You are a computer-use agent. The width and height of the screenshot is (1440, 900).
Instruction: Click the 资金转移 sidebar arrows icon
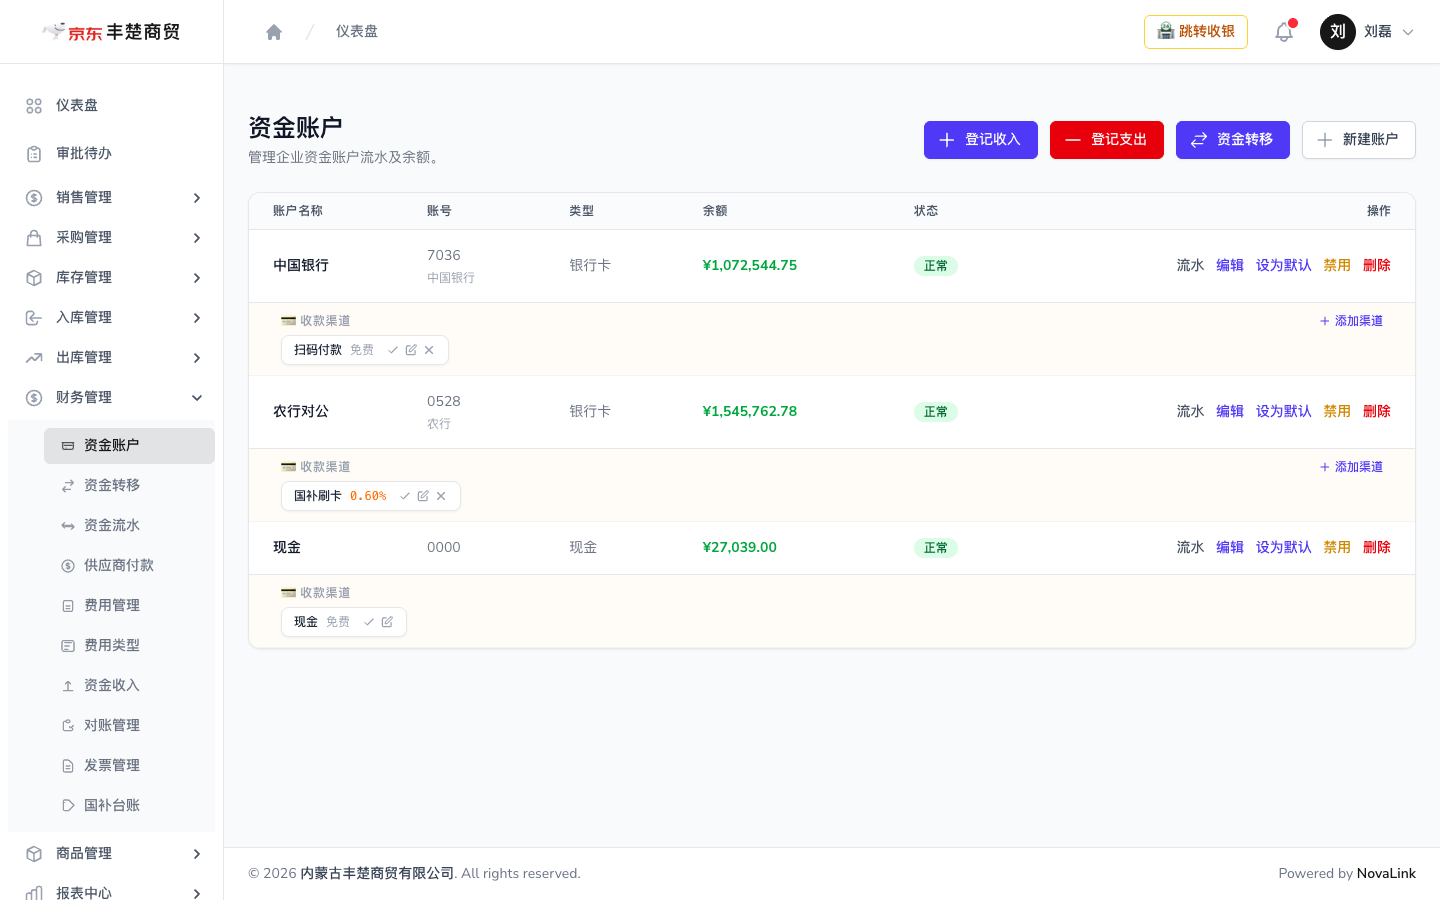click(x=68, y=486)
